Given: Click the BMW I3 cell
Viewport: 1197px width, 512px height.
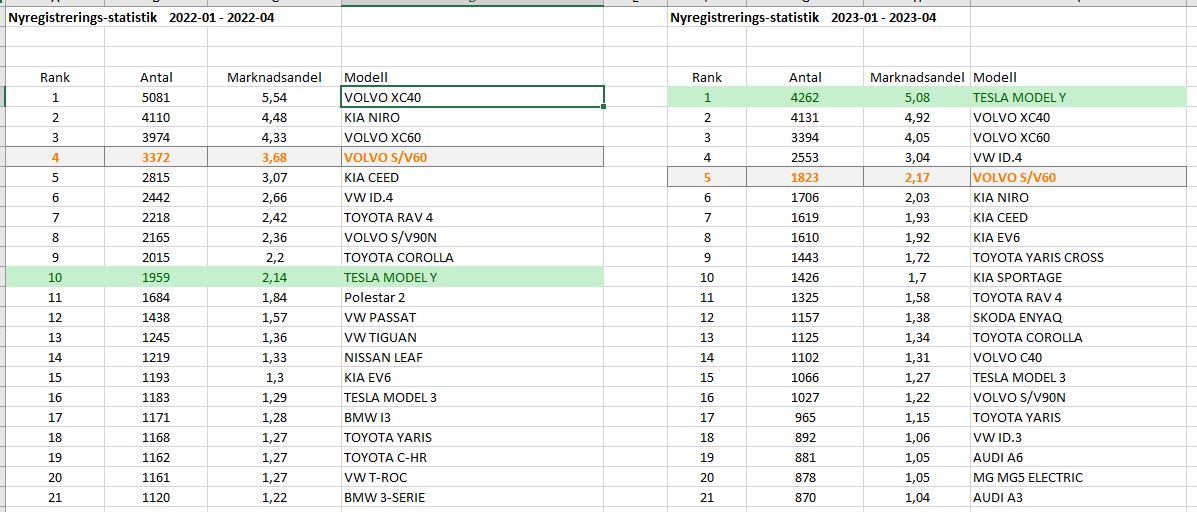Looking at the screenshot, I should coord(473,417).
